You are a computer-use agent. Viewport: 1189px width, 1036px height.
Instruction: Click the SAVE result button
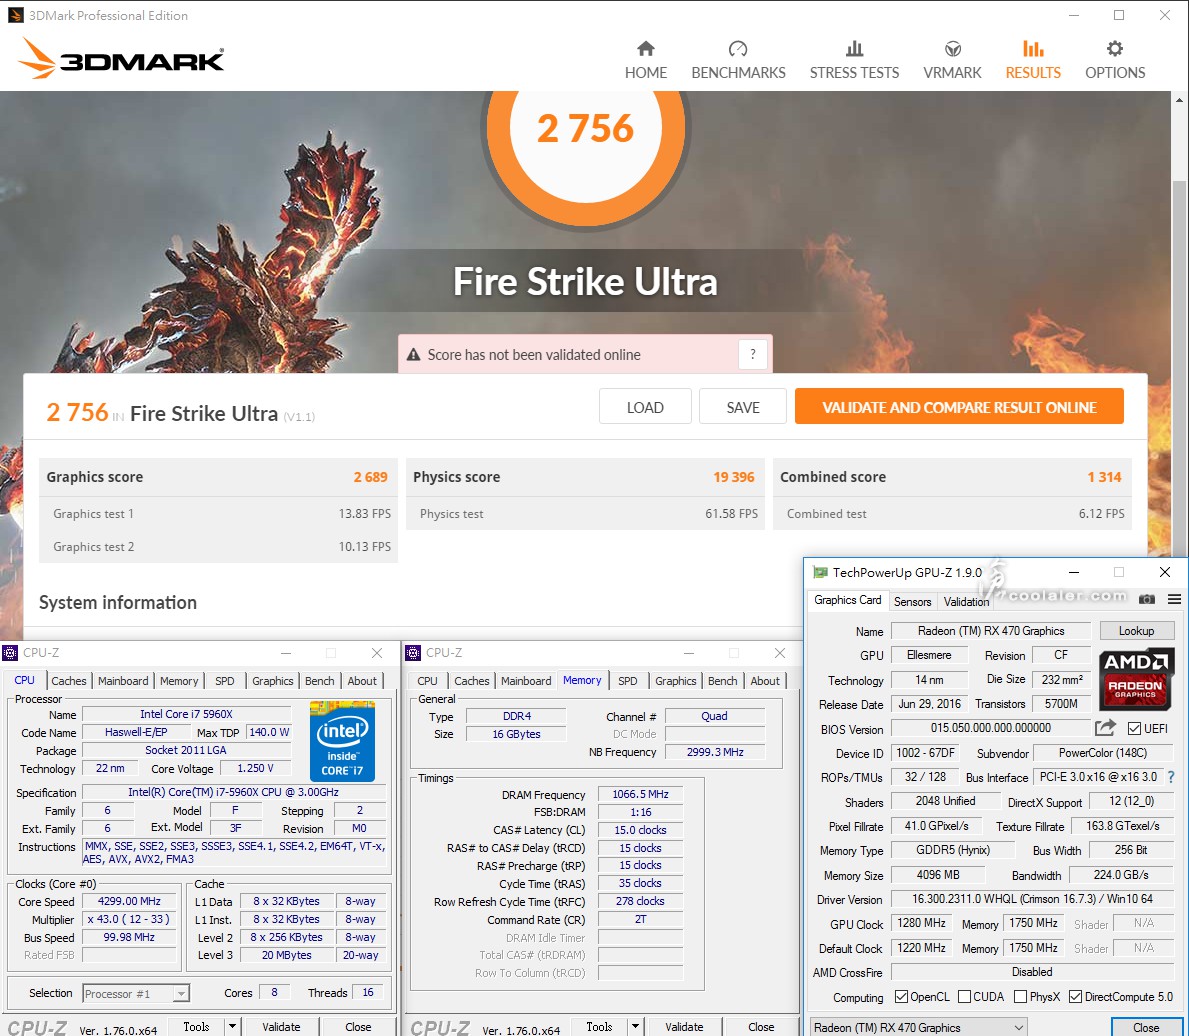pos(743,407)
